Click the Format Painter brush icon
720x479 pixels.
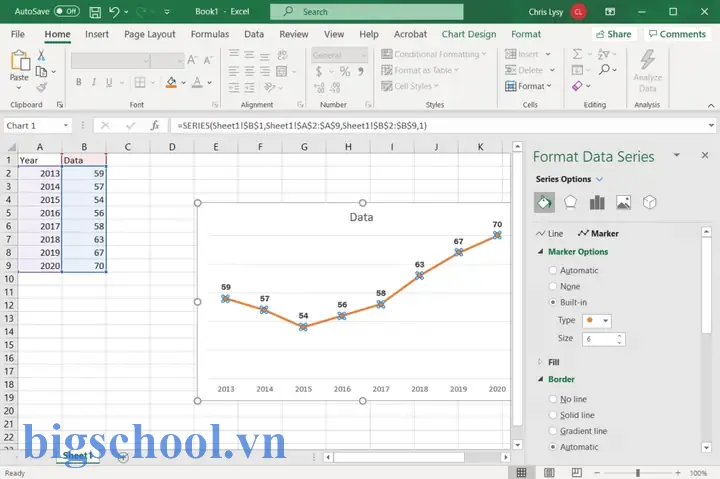[41, 87]
